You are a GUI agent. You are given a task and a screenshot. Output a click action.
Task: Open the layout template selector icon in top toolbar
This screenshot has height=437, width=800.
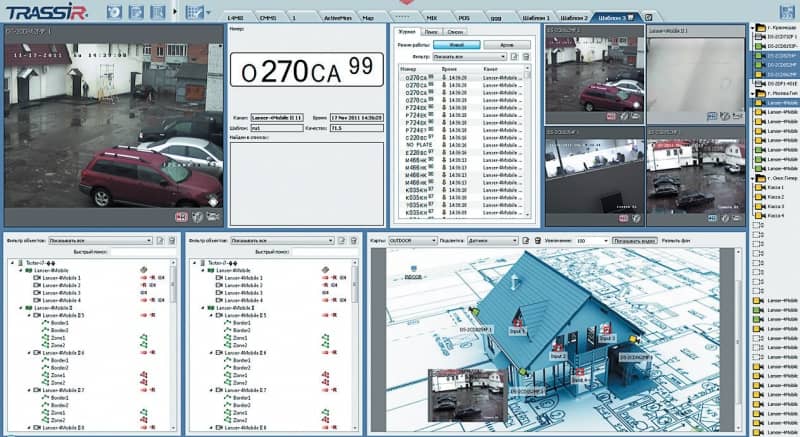pyautogui.click(x=194, y=12)
